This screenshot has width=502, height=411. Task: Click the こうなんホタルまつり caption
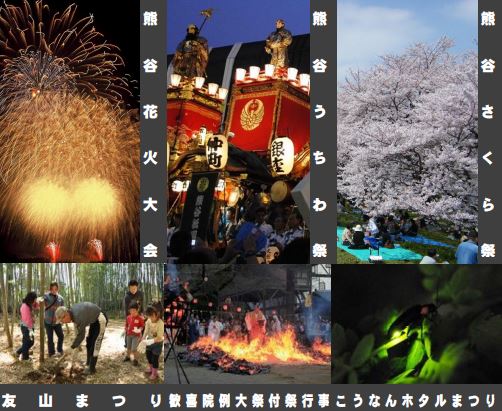pos(416,400)
